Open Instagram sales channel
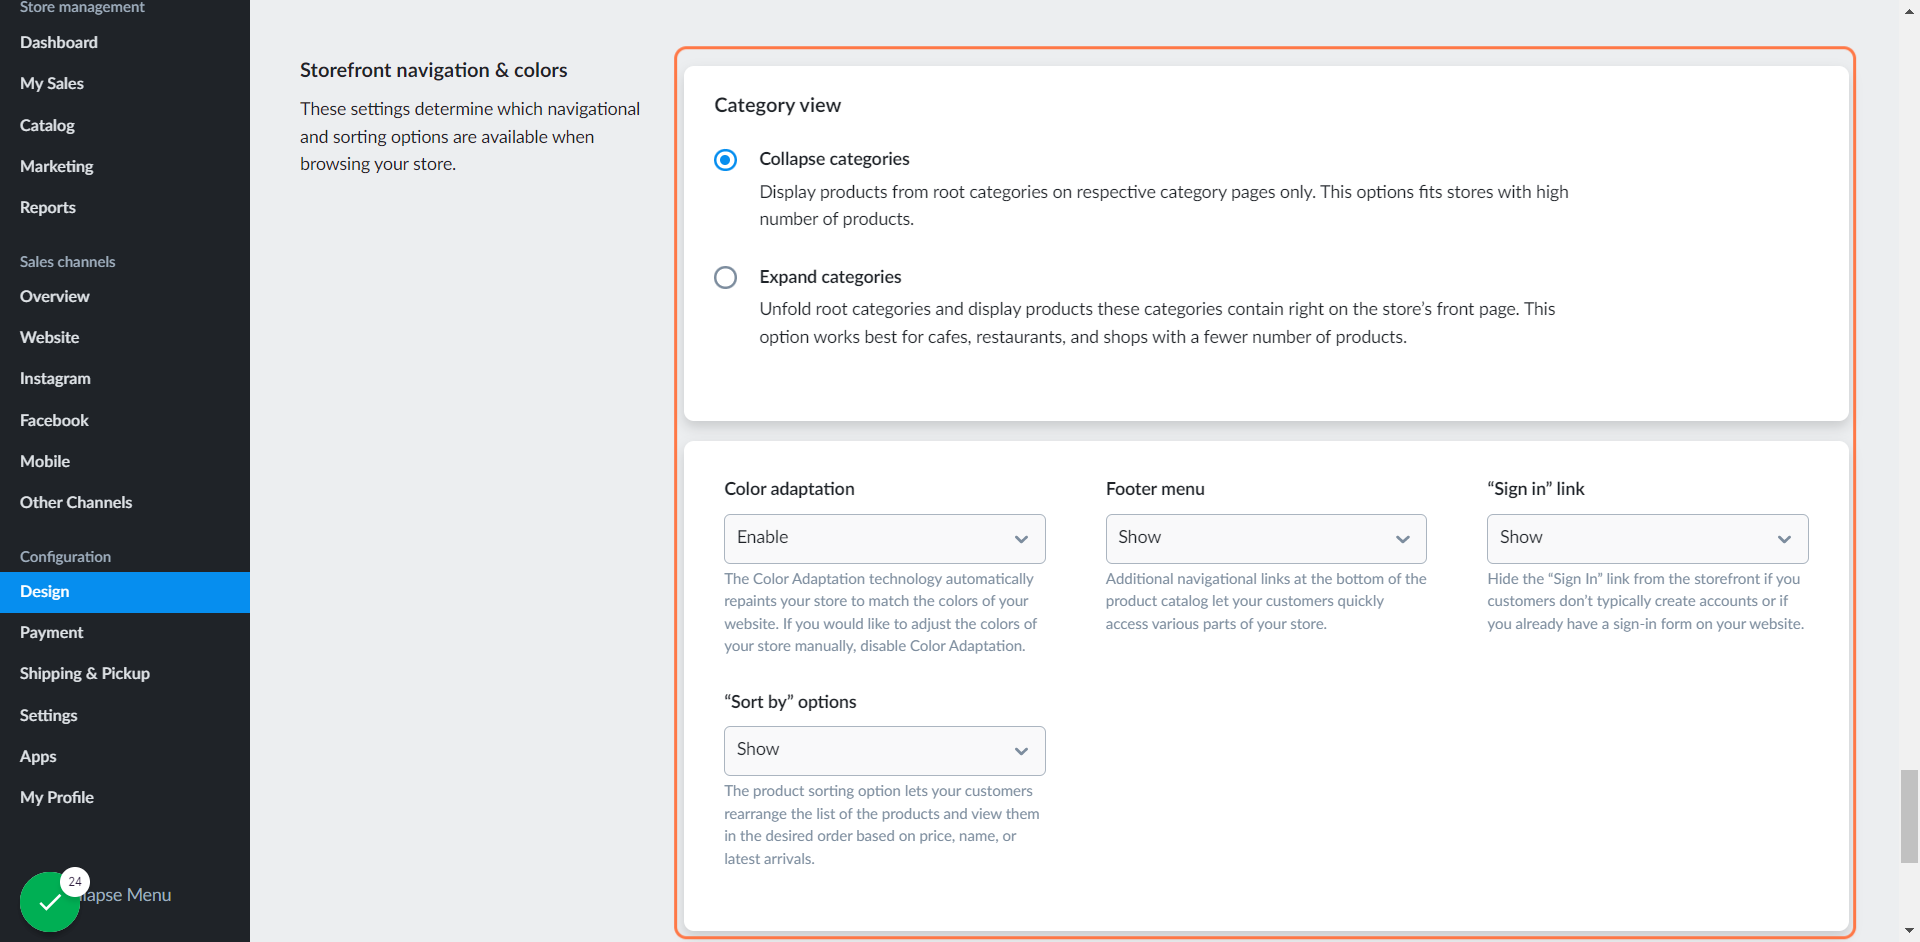1920x942 pixels. pos(55,378)
